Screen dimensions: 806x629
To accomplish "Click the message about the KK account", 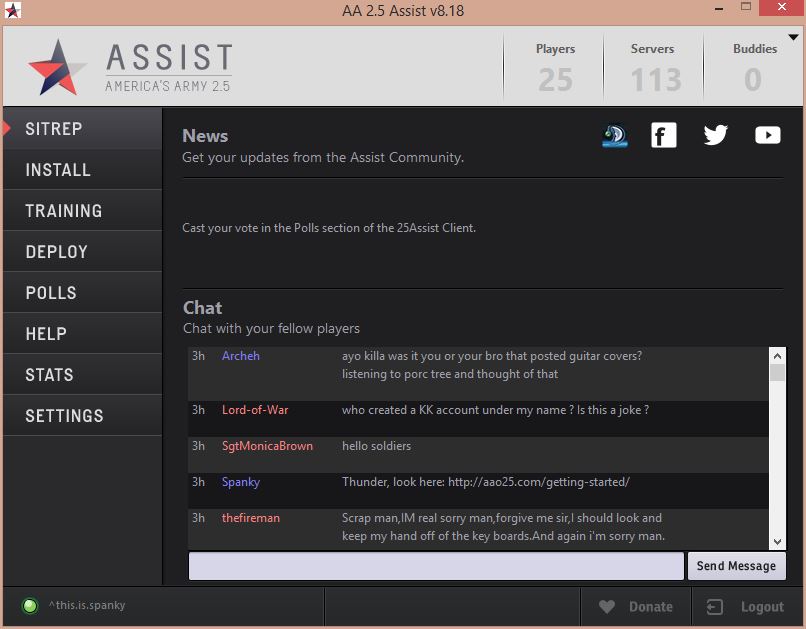I will pos(496,410).
